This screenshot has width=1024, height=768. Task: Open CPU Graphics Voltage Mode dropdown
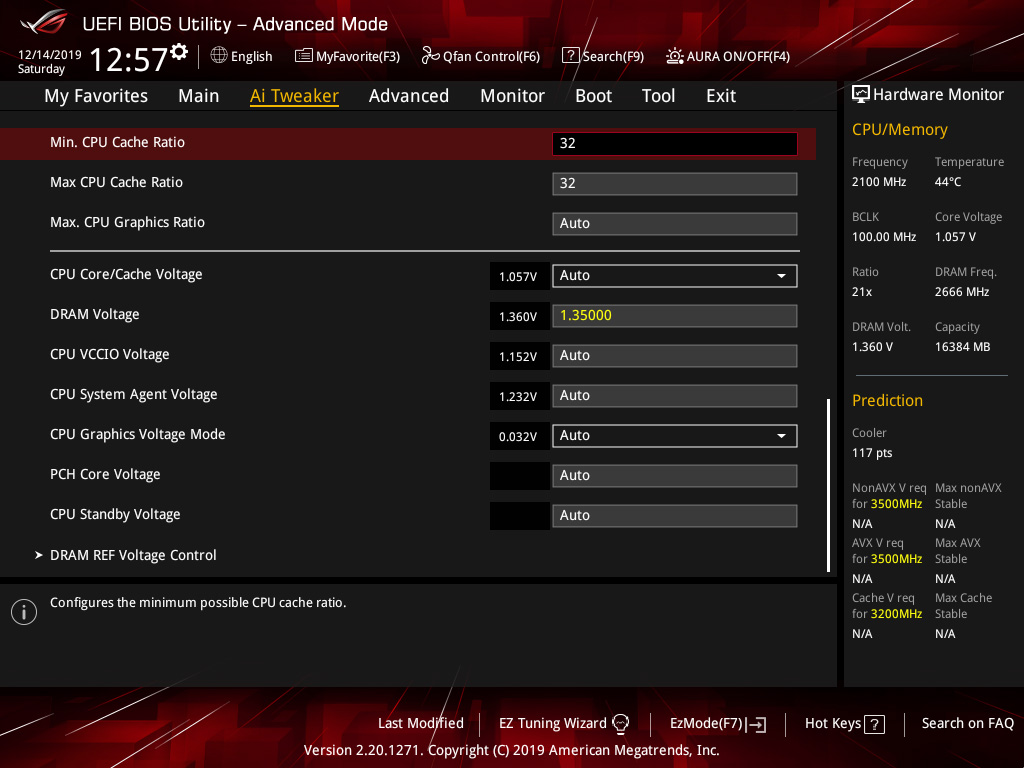click(x=675, y=436)
